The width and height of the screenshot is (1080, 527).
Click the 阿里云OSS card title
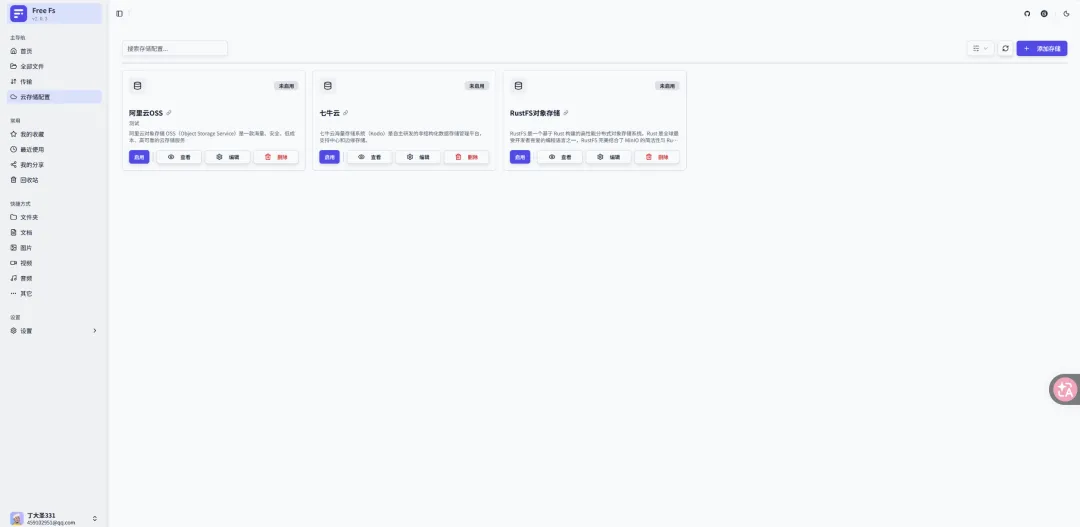point(146,113)
